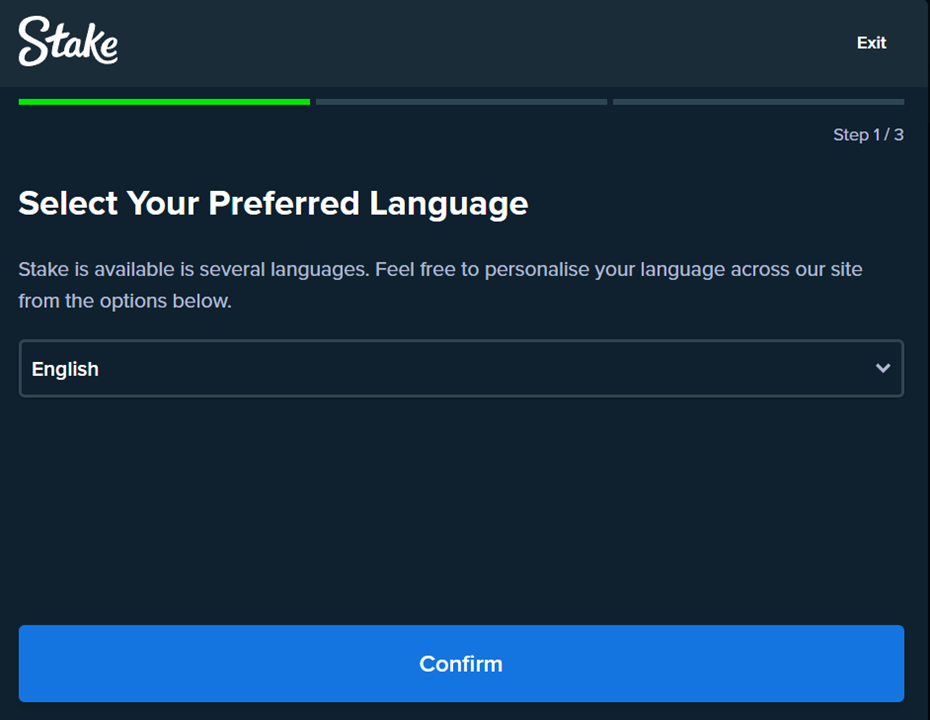Viewport: 930px width, 720px height.
Task: Click the English selected value text
Action: click(x=65, y=369)
